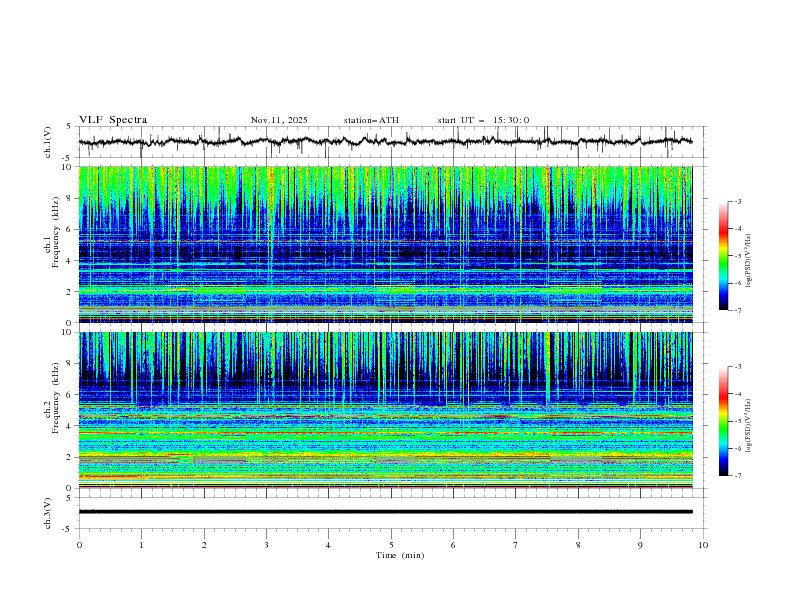Click inside the ch.1 spectrogram panel
Image resolution: width=792 pixels, height=612 pixels.
[x=385, y=244]
